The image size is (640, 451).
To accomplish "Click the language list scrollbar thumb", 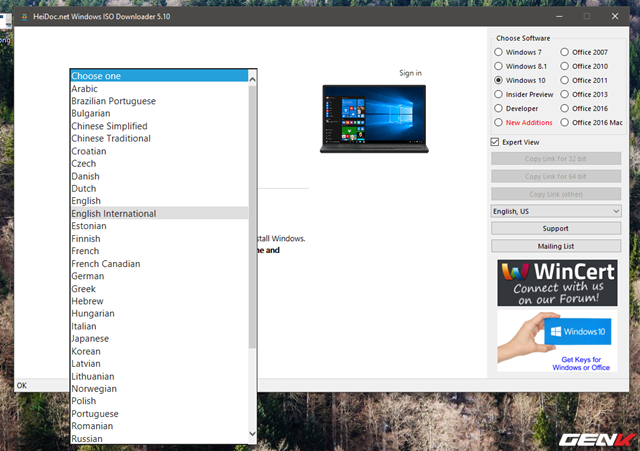I will 252,217.
